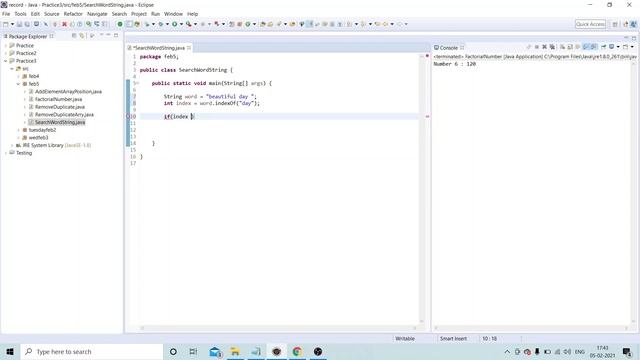This screenshot has width=640, height=360.
Task: Remove launch with Console X icon
Action: click(544, 47)
